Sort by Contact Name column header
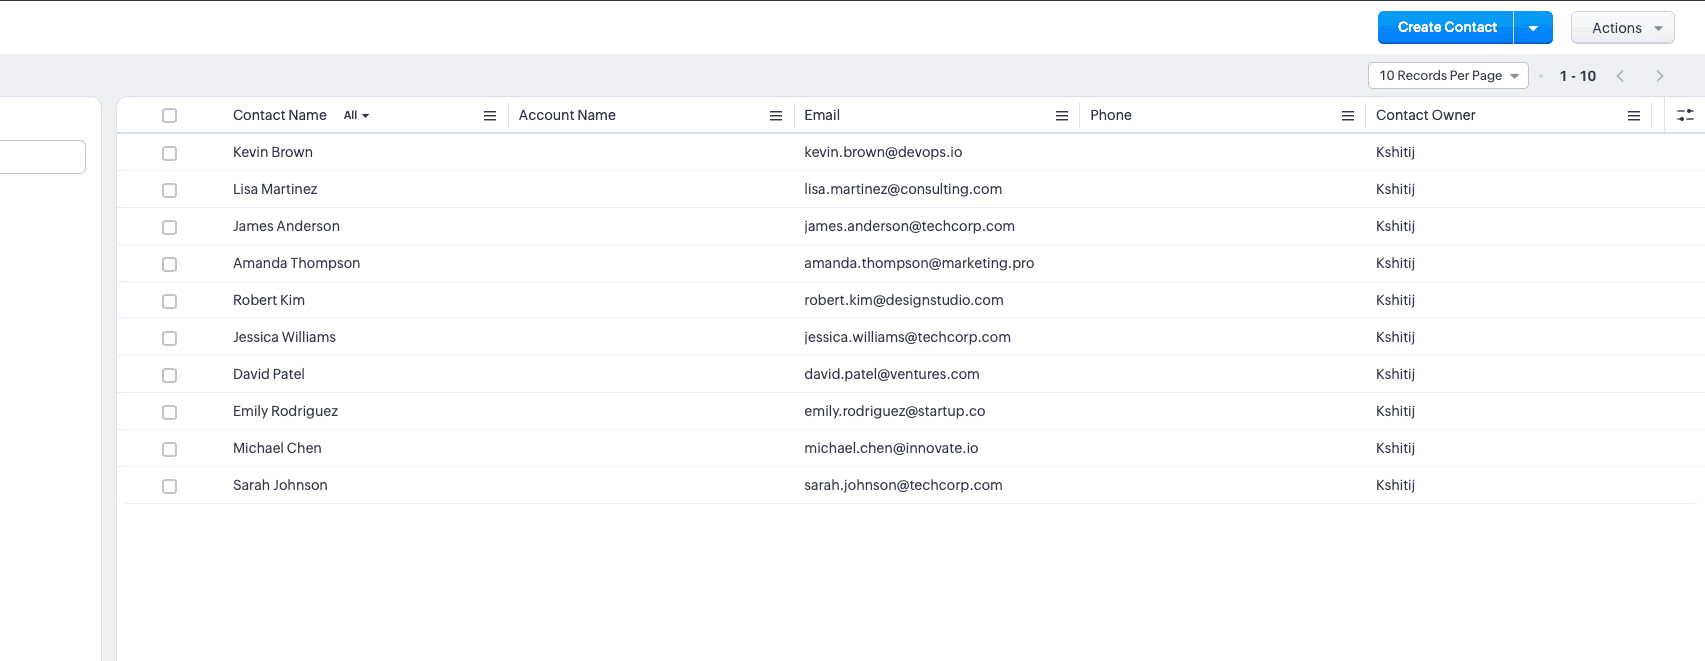The width and height of the screenshot is (1705, 661). [280, 115]
